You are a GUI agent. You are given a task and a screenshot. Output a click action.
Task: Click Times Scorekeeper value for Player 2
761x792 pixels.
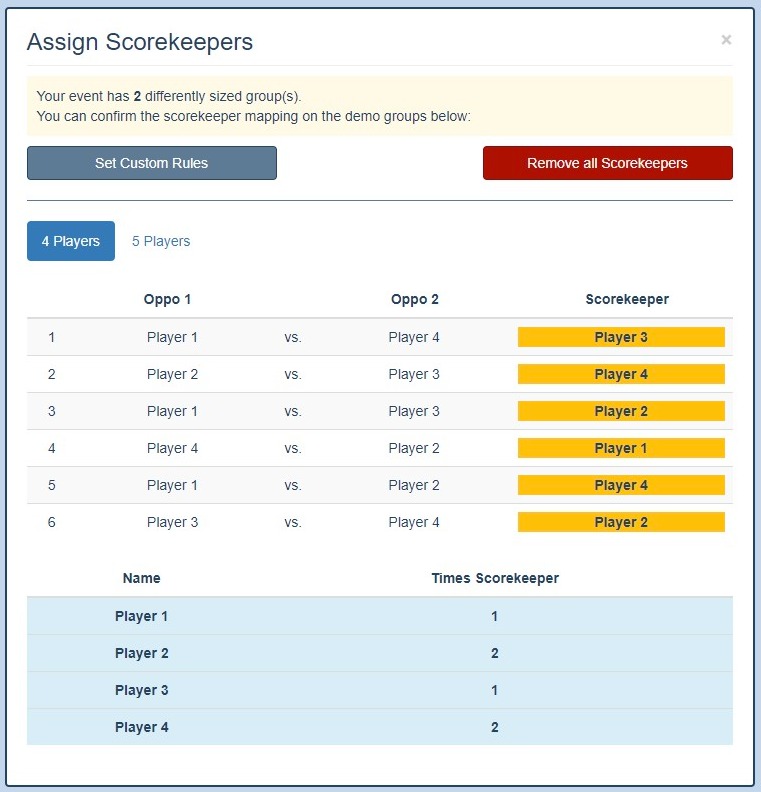click(494, 653)
